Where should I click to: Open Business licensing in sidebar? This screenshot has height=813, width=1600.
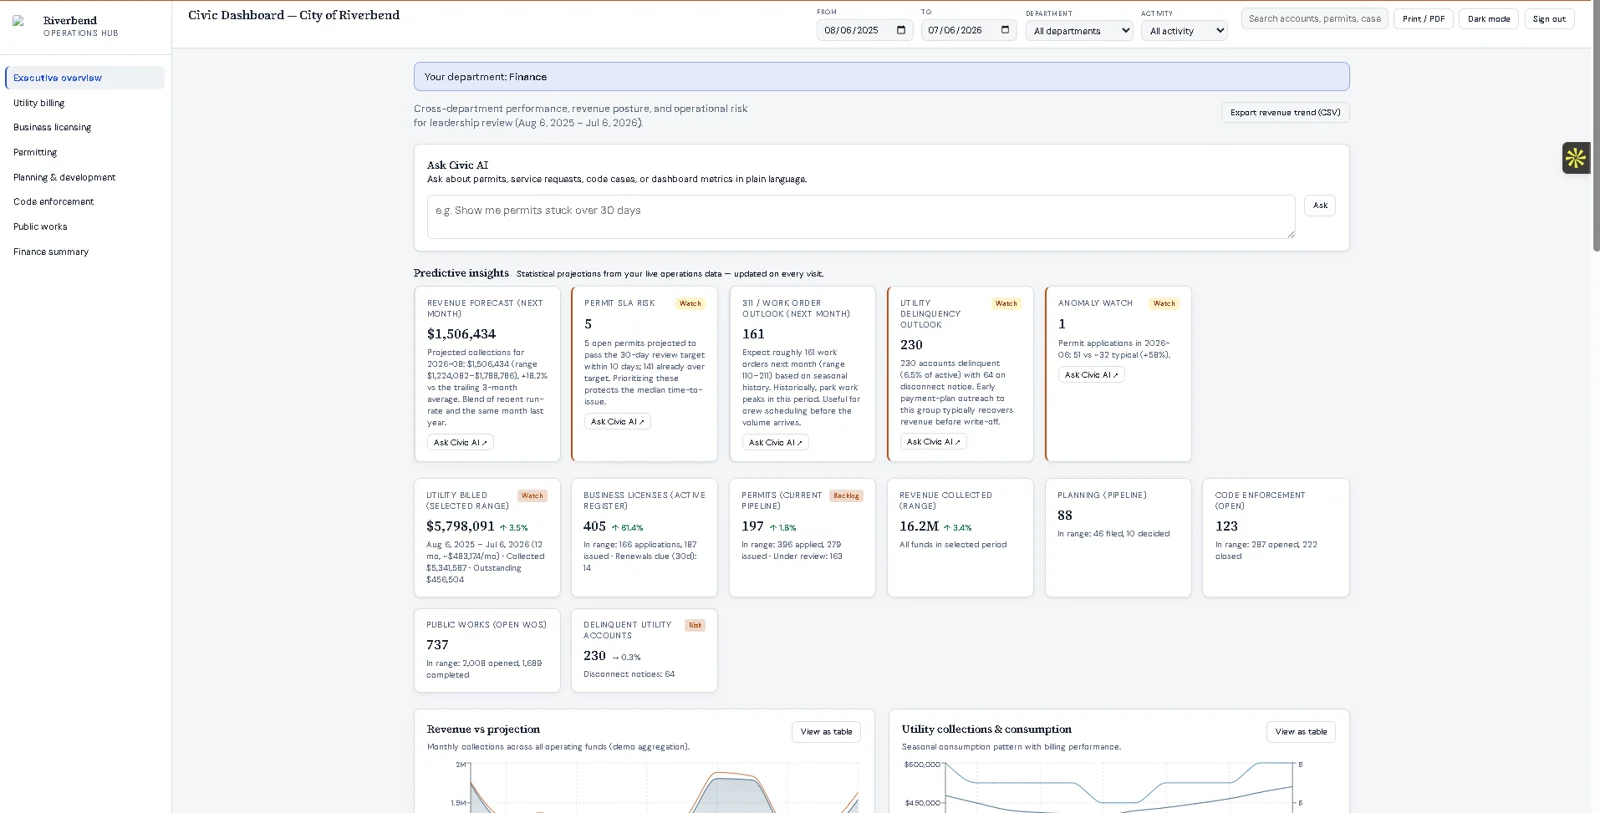(85, 128)
